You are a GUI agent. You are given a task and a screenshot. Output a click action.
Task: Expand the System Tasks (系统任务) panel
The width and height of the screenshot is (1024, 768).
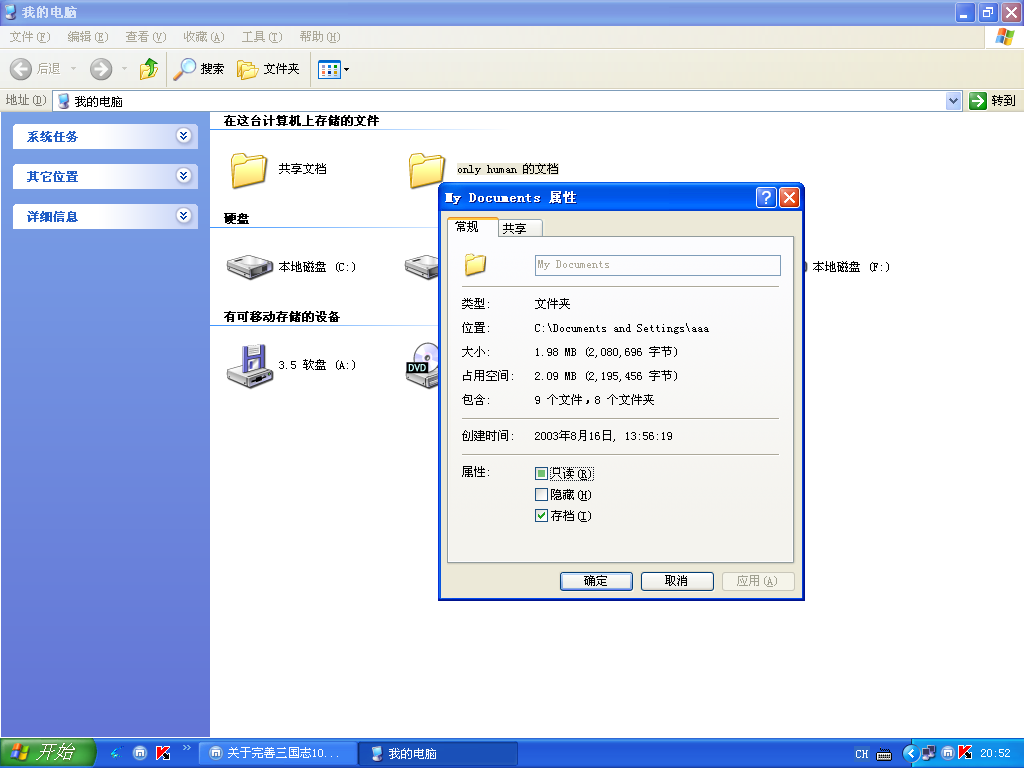[x=183, y=136]
